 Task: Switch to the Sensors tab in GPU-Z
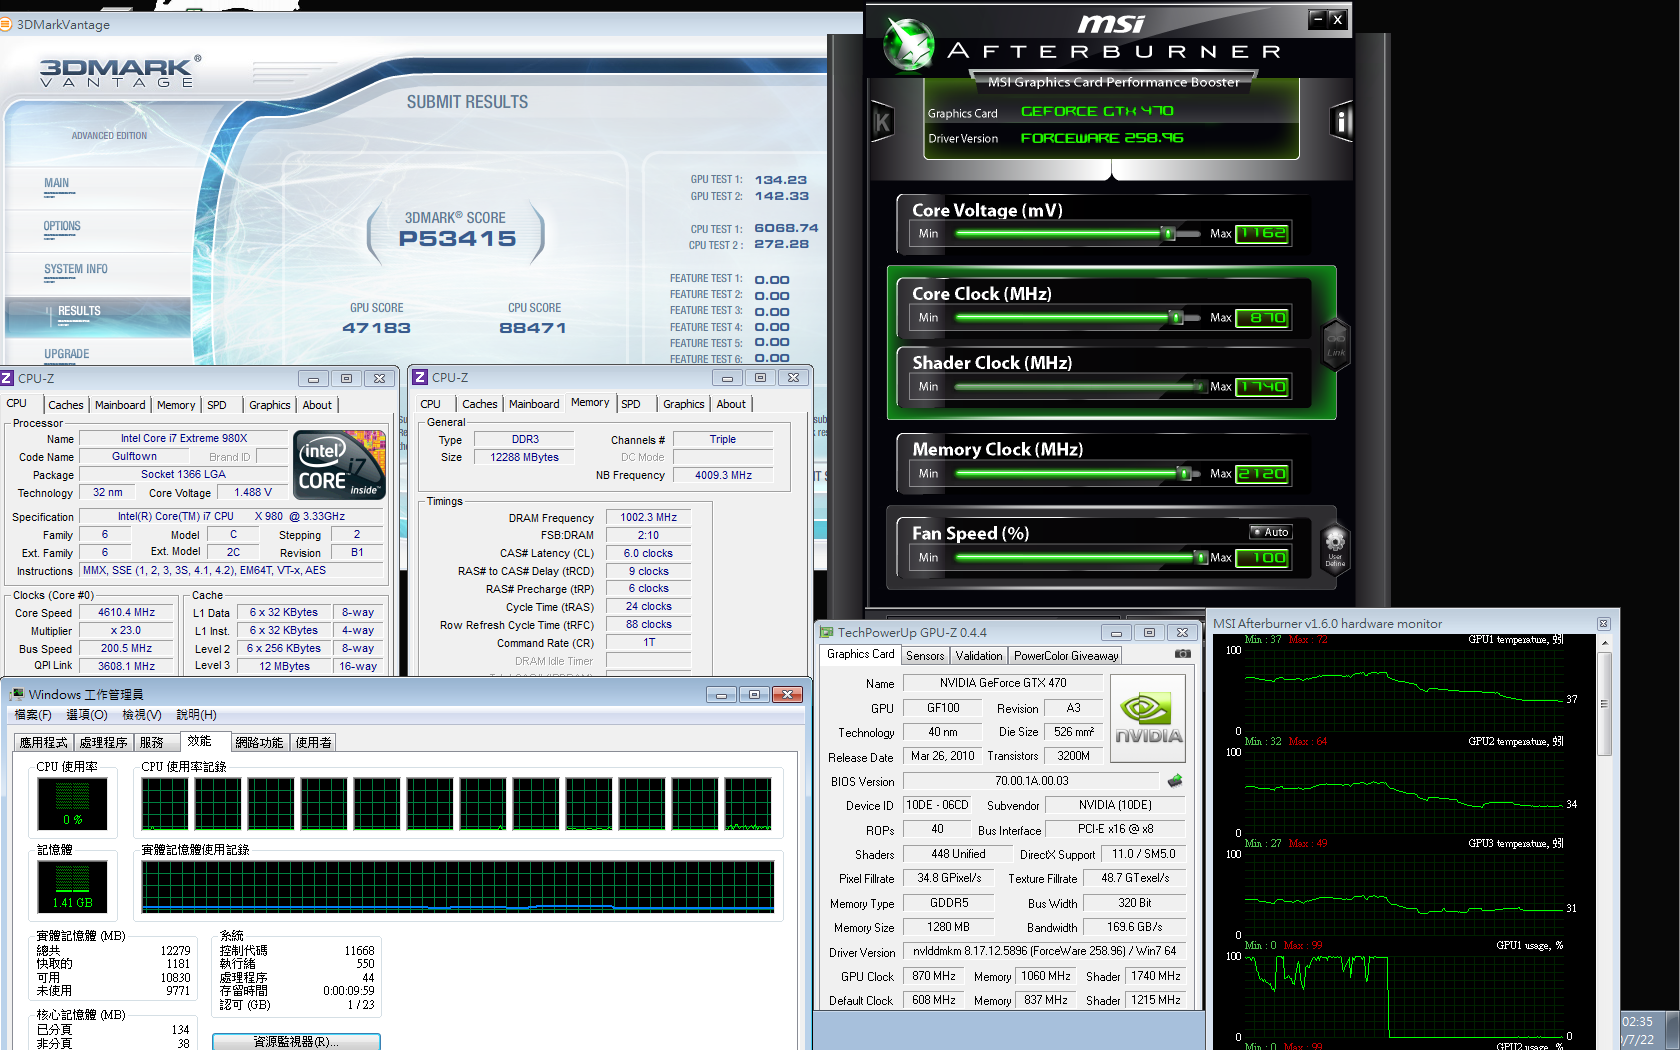tap(925, 656)
